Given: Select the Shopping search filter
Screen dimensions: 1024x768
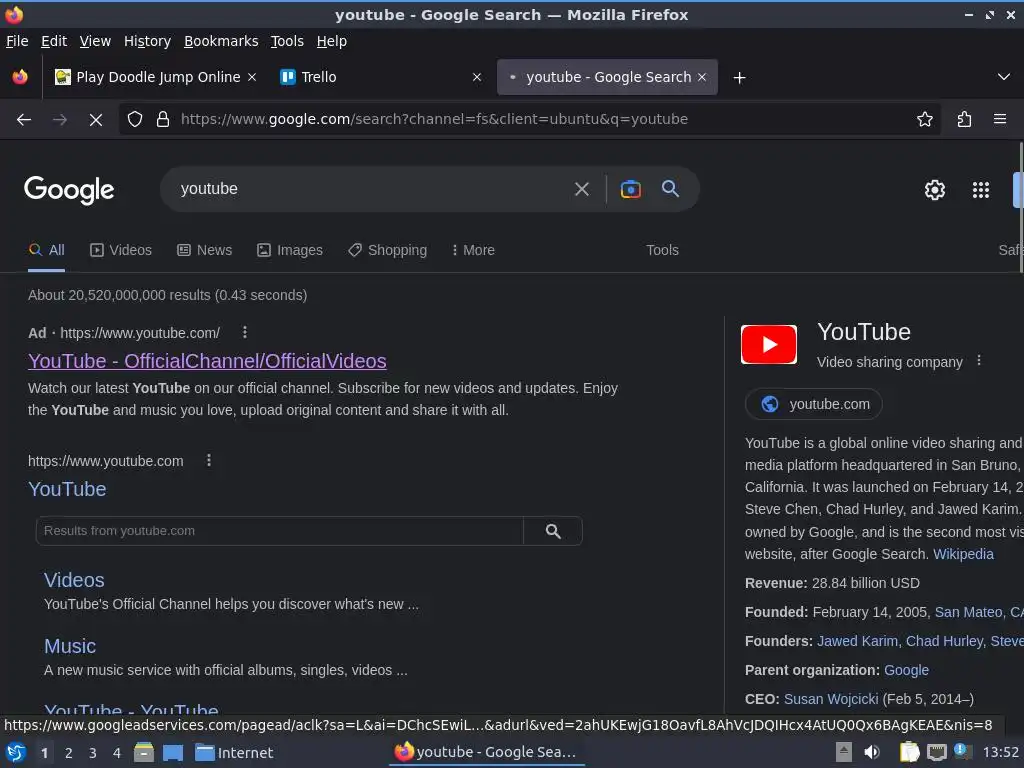Looking at the screenshot, I should [x=387, y=250].
